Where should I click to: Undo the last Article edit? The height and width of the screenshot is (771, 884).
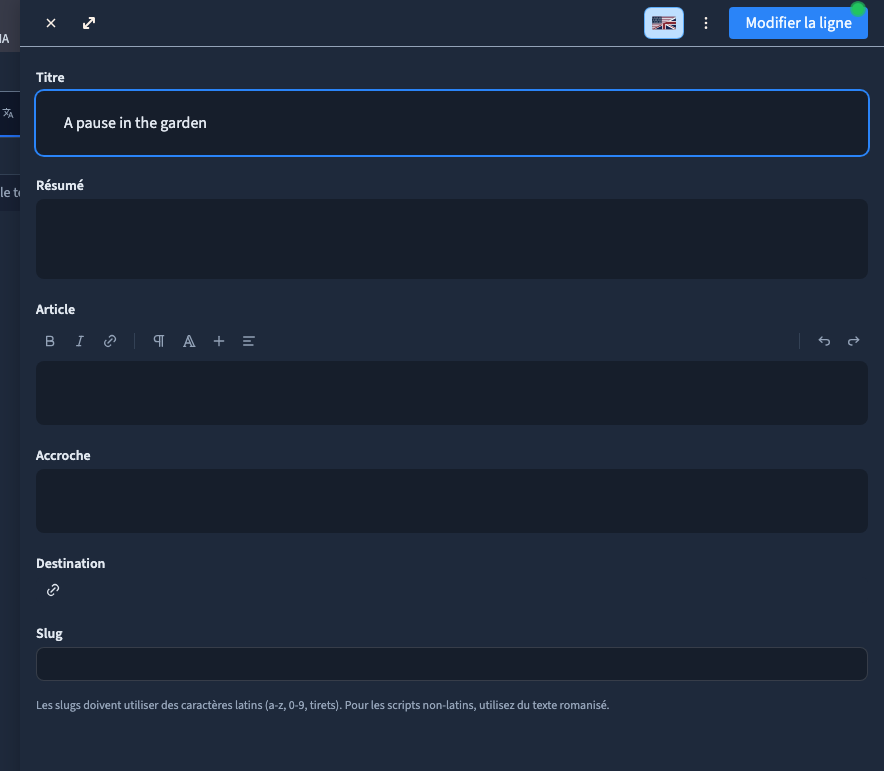[x=824, y=341]
